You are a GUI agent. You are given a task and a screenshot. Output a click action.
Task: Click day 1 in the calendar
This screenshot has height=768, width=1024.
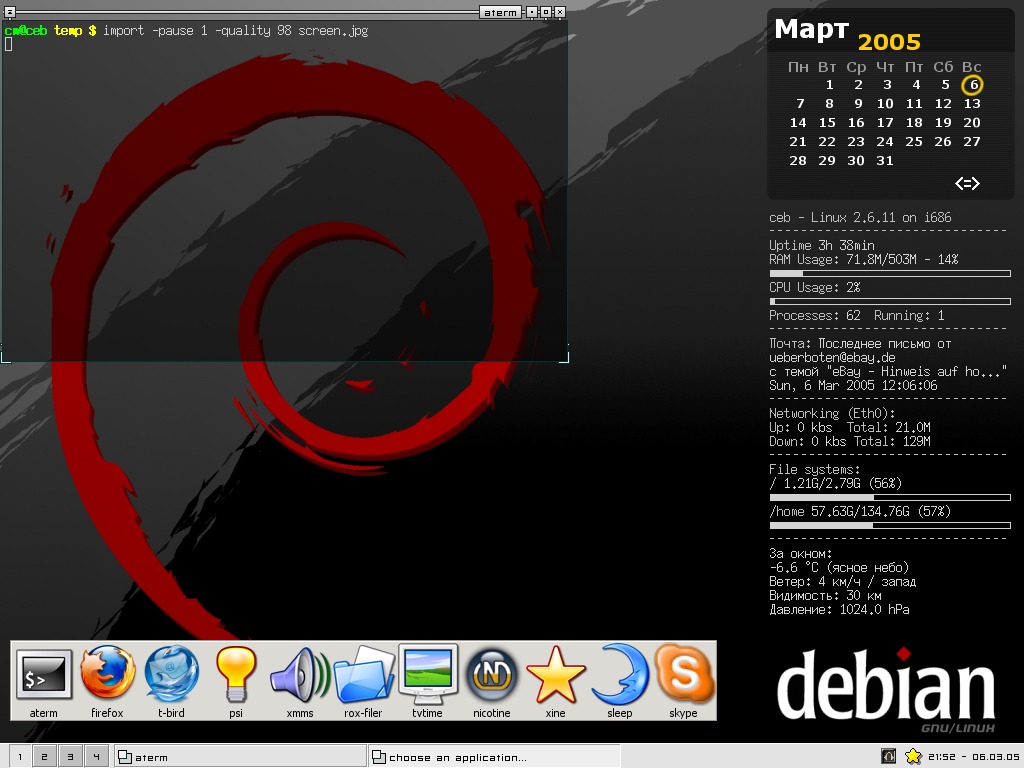pyautogui.click(x=829, y=85)
